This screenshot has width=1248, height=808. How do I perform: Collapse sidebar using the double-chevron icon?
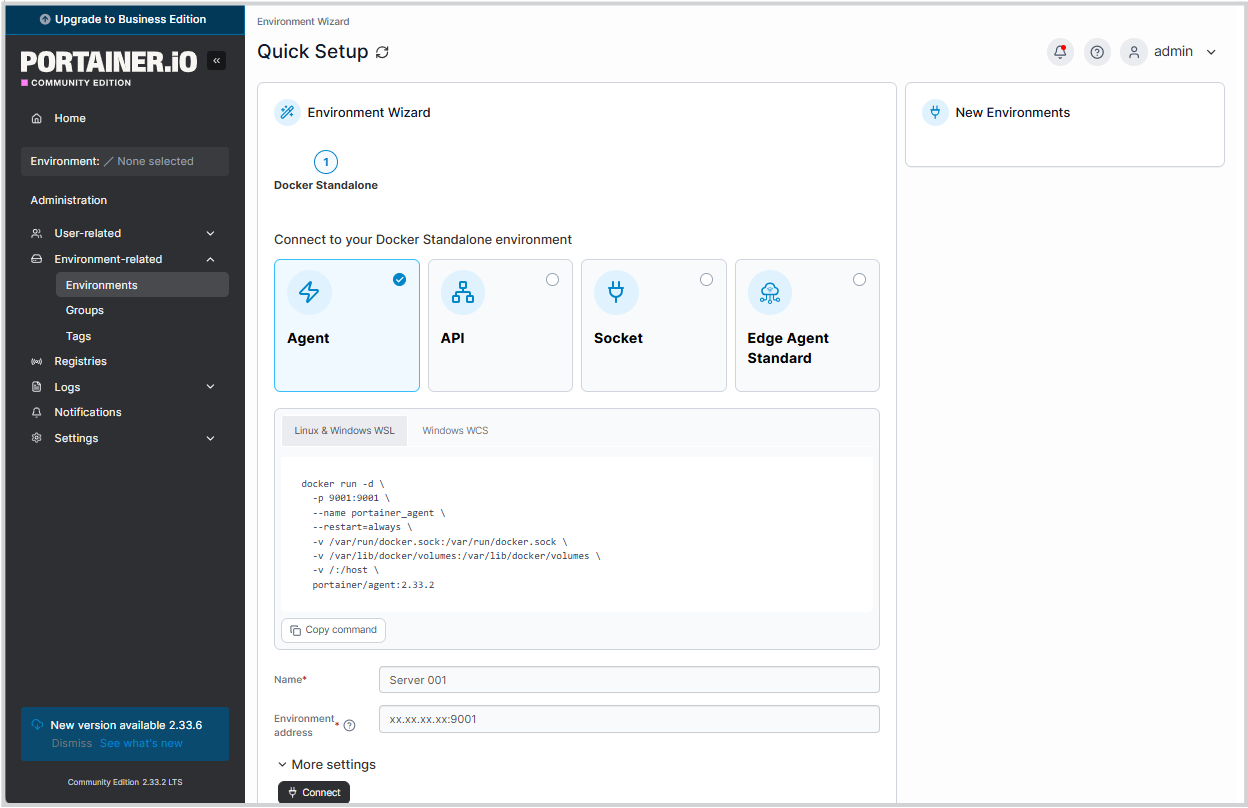pos(216,61)
